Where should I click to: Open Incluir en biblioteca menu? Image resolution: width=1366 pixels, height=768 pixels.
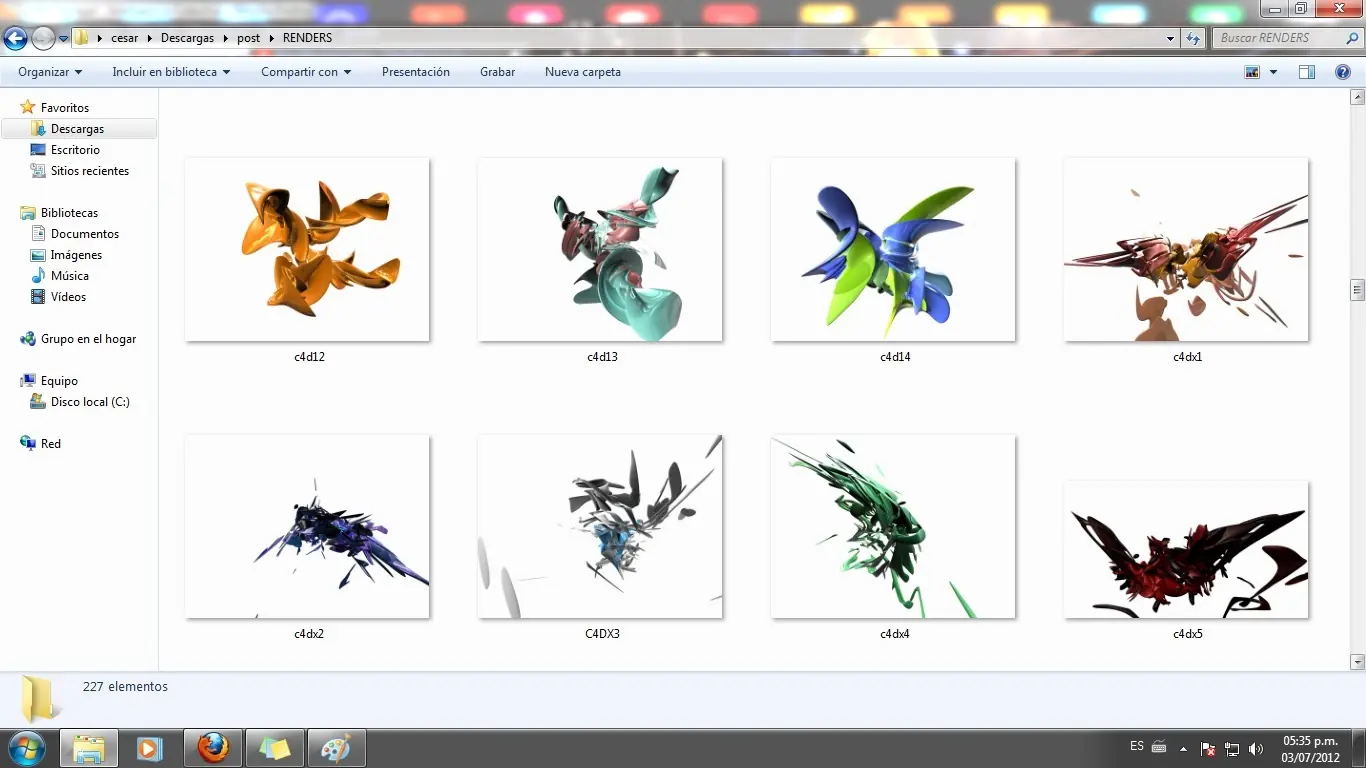(x=171, y=72)
